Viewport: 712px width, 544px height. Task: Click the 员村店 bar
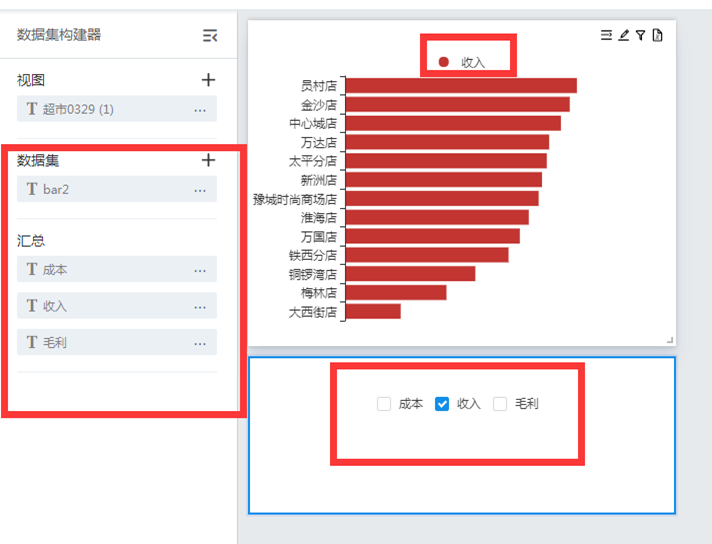tap(461, 85)
